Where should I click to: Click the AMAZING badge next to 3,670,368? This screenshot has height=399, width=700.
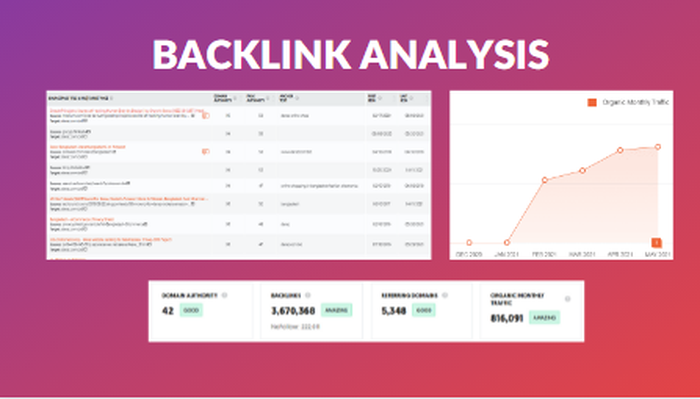point(336,311)
